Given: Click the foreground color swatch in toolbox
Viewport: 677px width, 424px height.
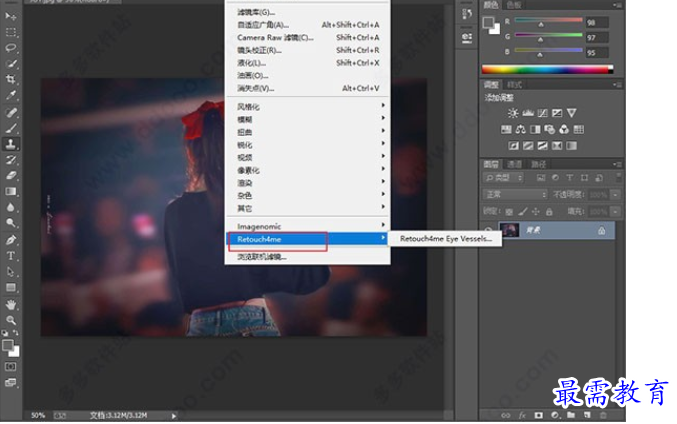Looking at the screenshot, I should [x=8, y=345].
